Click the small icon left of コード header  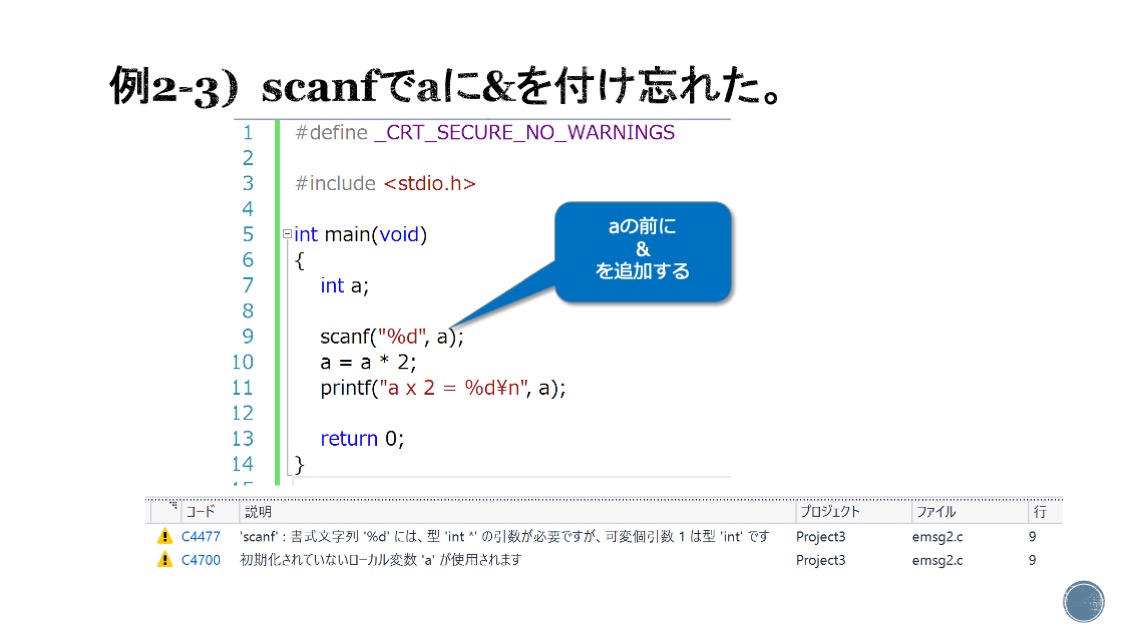(x=173, y=505)
